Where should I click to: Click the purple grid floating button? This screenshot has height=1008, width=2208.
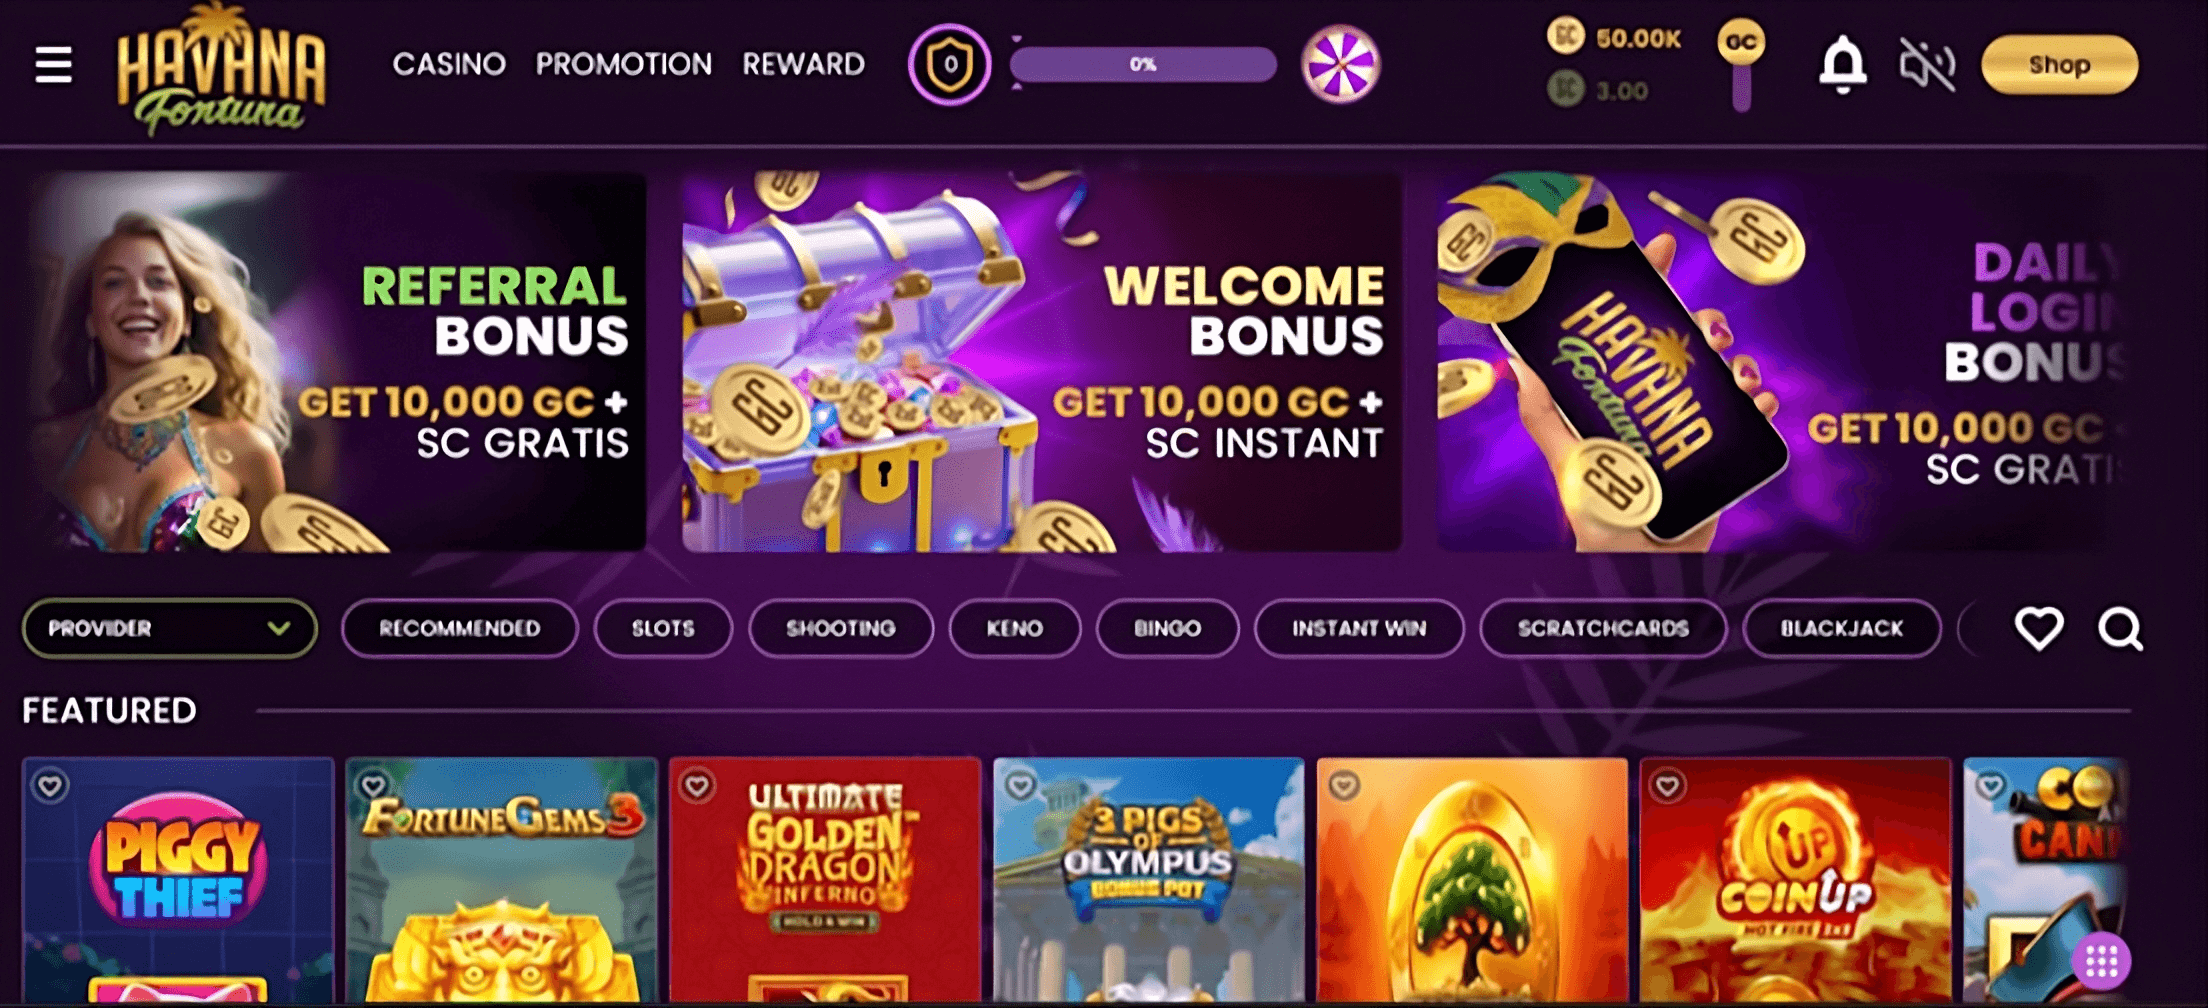coord(2101,961)
